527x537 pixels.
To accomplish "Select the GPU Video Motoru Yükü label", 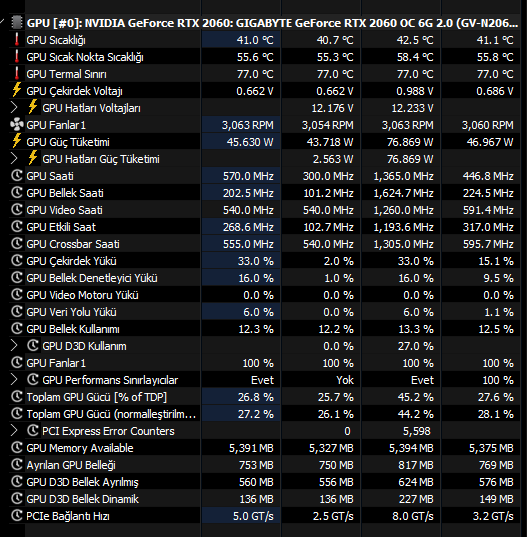I will (x=82, y=295).
